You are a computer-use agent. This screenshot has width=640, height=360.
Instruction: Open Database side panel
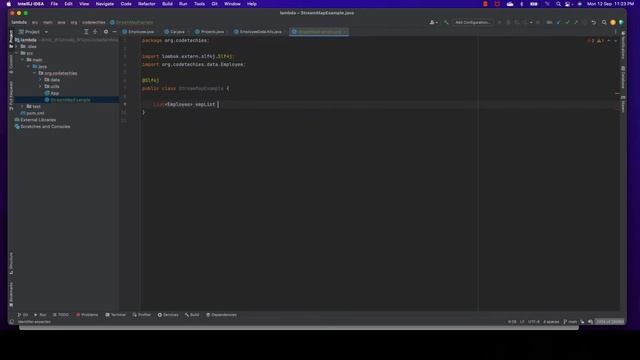coord(623,77)
